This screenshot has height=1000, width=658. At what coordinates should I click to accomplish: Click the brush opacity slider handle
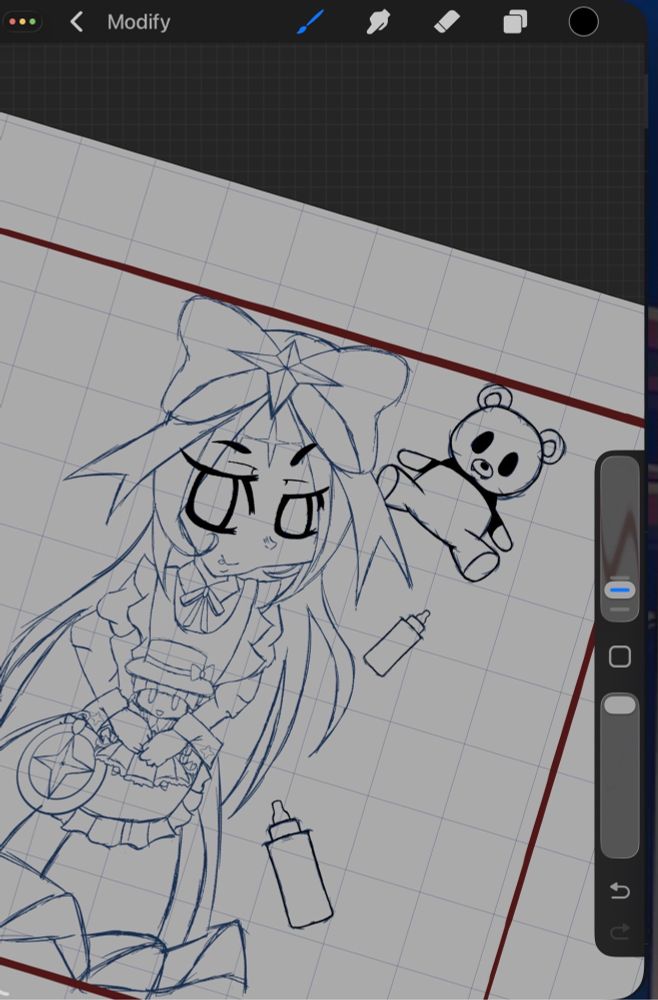point(620,705)
